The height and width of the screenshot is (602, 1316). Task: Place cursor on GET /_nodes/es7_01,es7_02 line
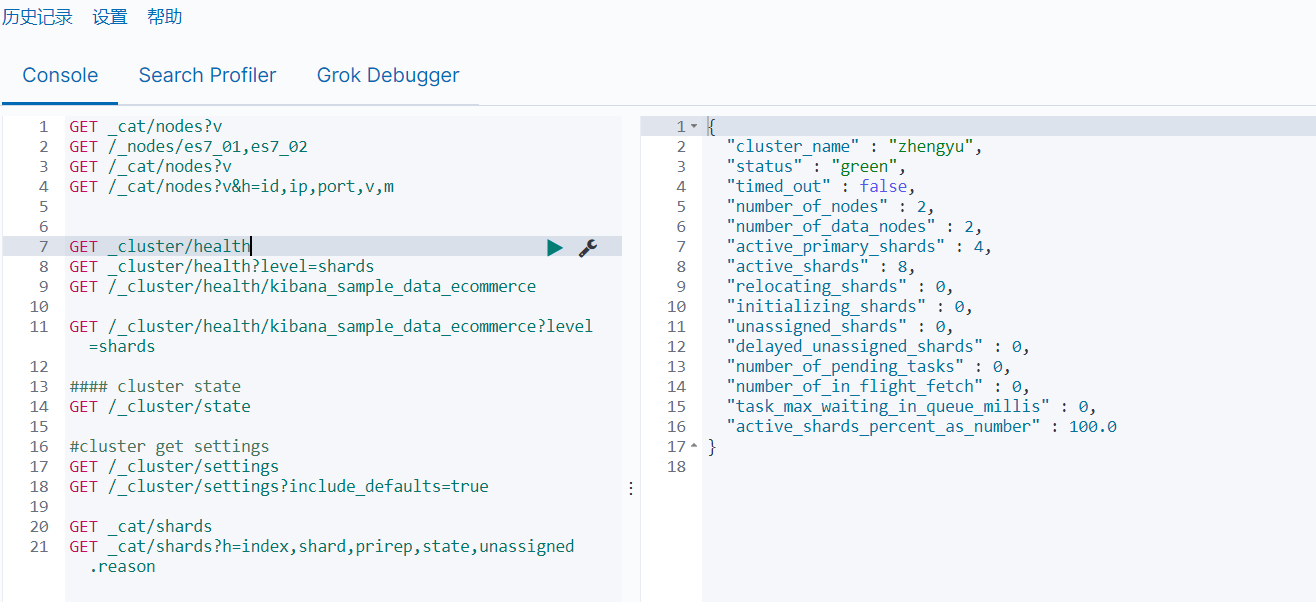[188, 147]
